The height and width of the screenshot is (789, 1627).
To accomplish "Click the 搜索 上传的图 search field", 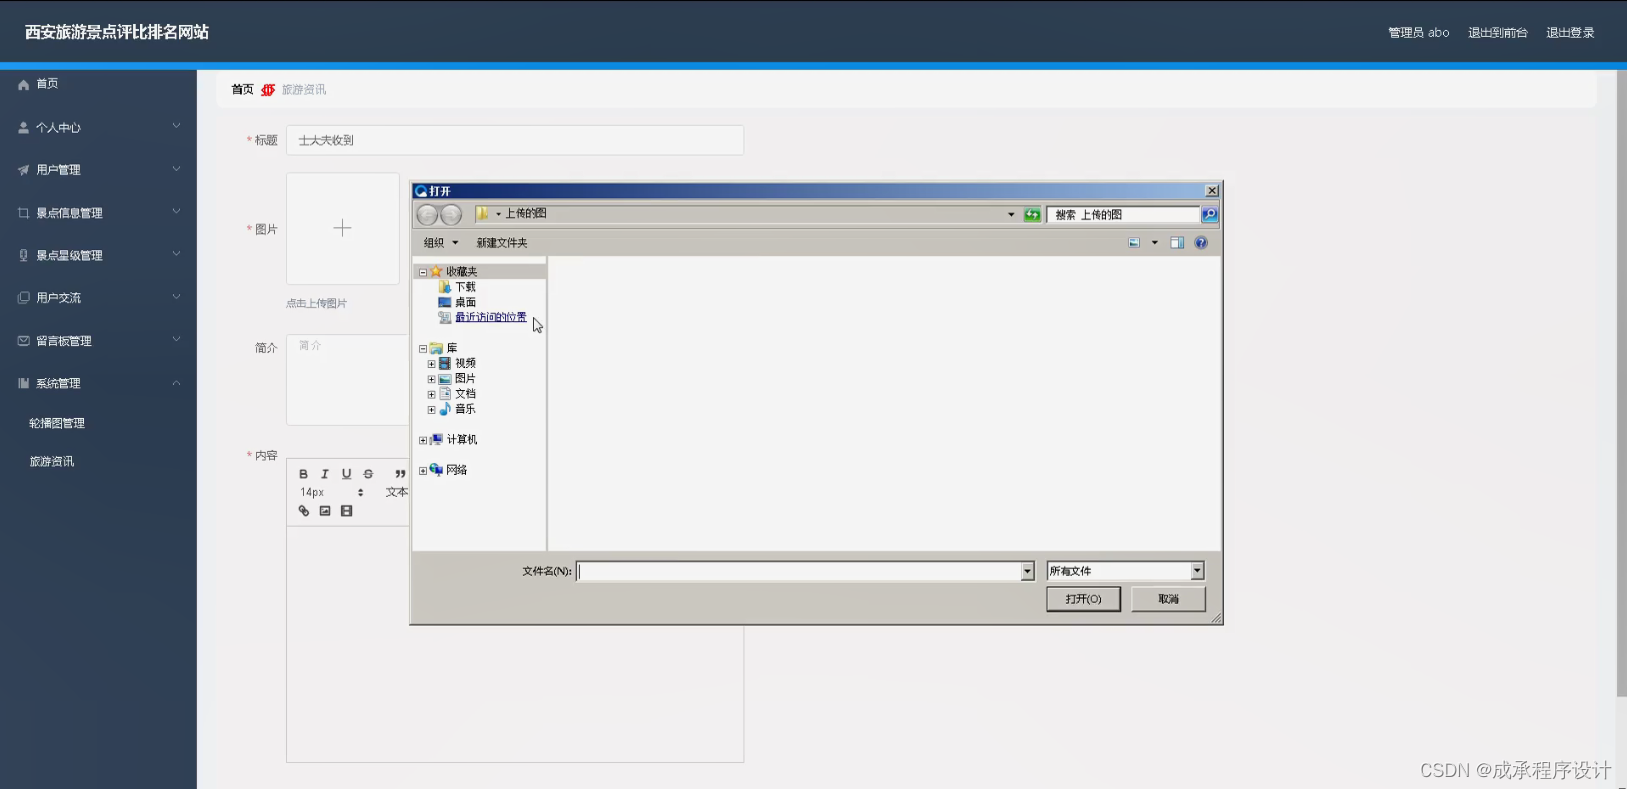I will point(1123,214).
